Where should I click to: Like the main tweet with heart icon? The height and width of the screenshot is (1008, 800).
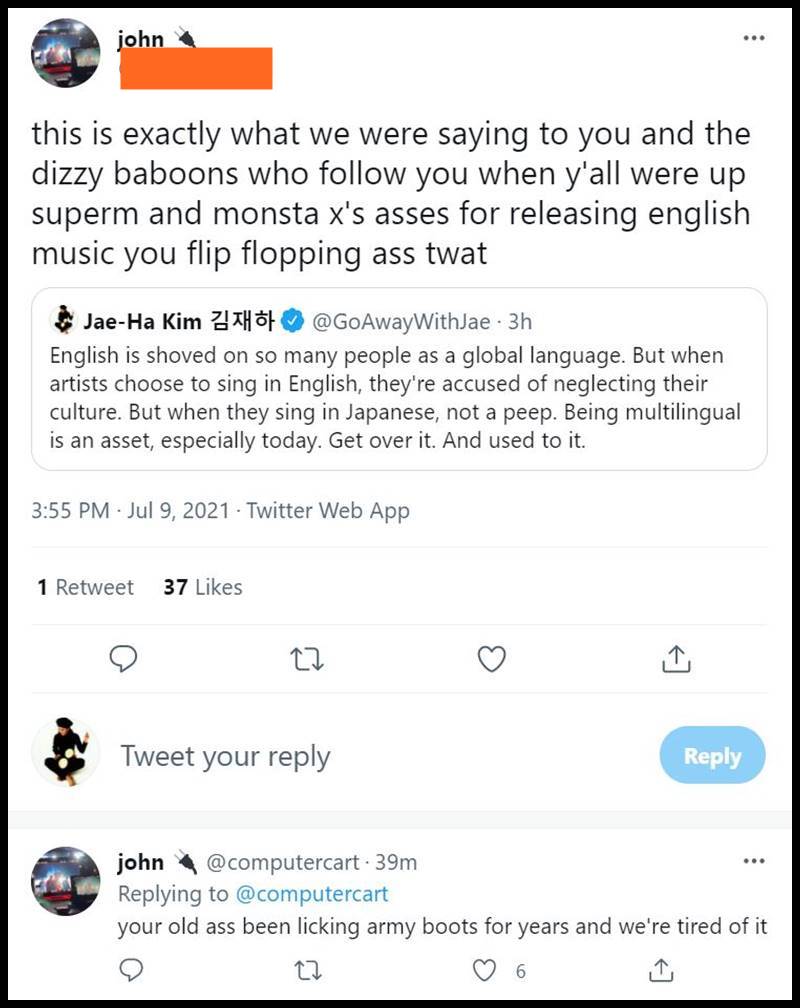point(491,659)
